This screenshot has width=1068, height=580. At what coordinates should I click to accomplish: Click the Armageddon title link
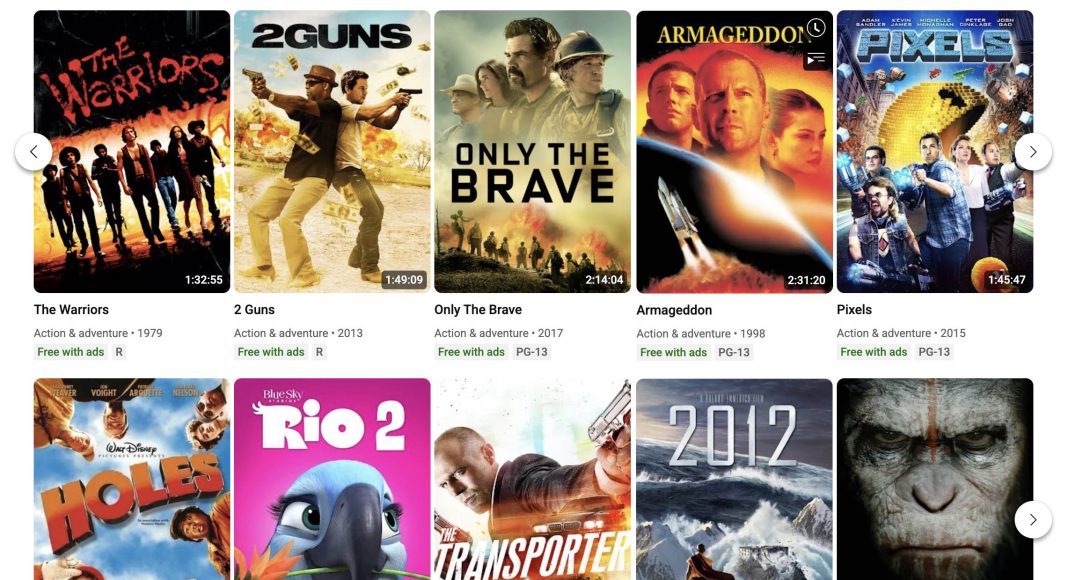point(674,310)
